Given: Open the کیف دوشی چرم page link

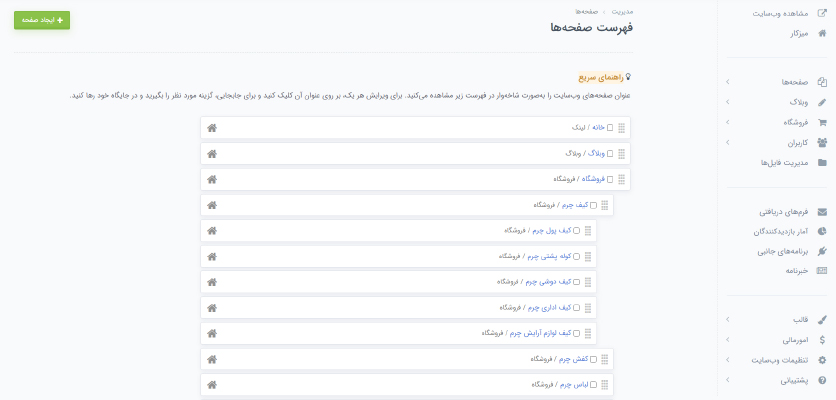Looking at the screenshot, I should 549,282.
